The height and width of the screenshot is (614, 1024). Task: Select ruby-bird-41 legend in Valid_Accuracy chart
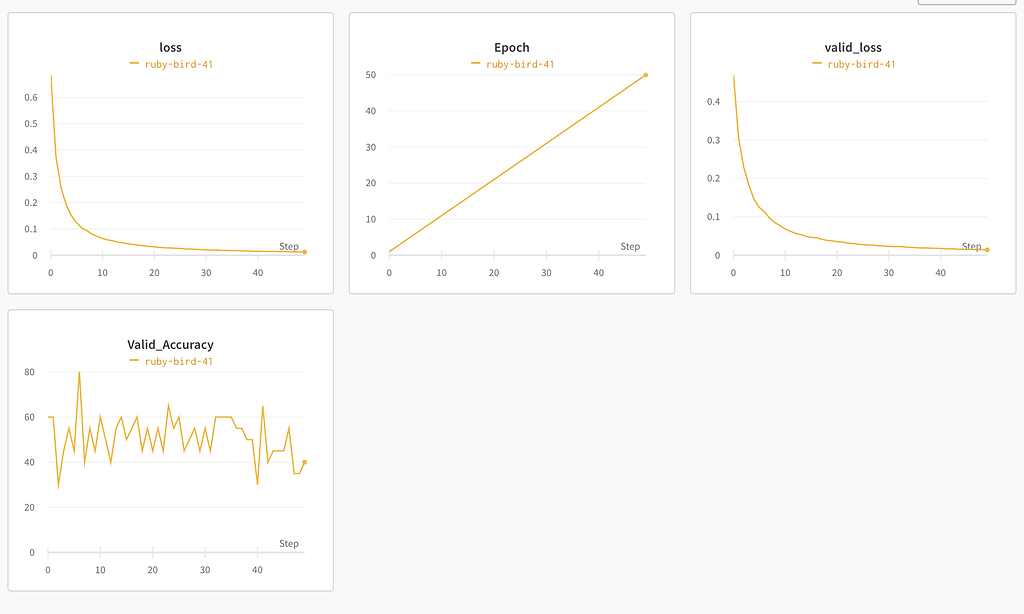179,361
